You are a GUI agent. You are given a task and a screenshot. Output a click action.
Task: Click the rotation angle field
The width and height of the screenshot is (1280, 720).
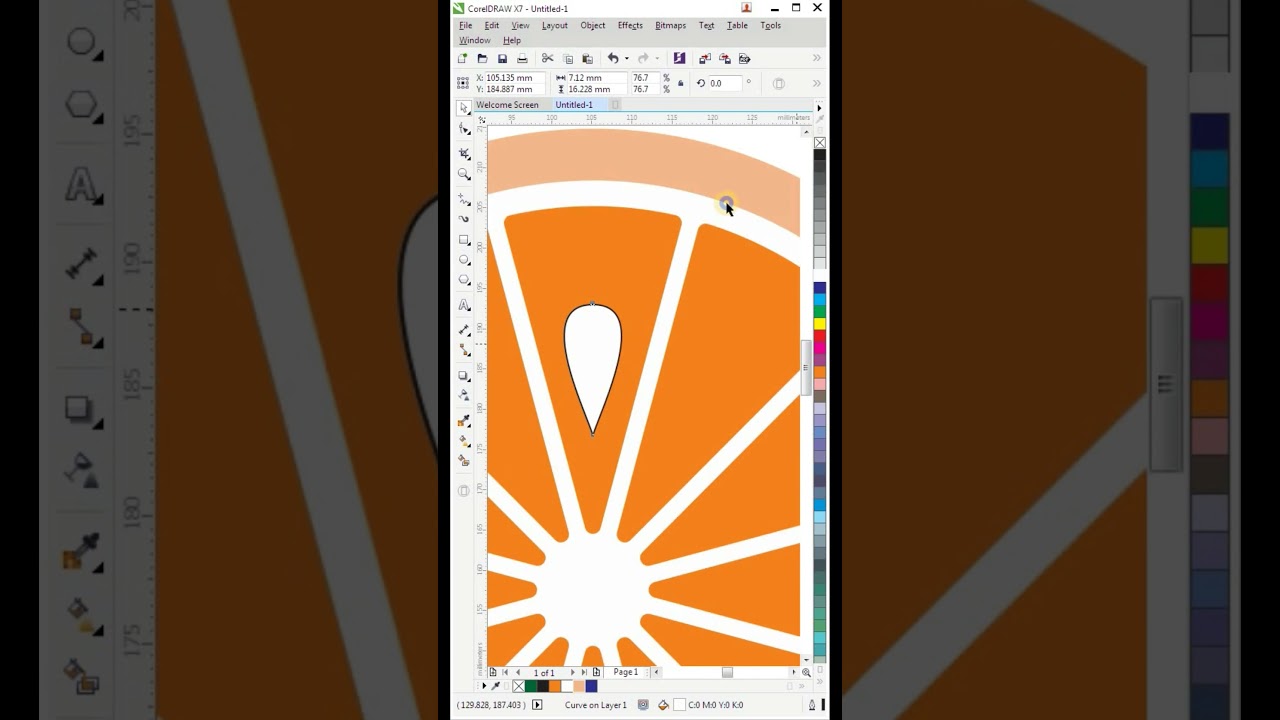725,84
